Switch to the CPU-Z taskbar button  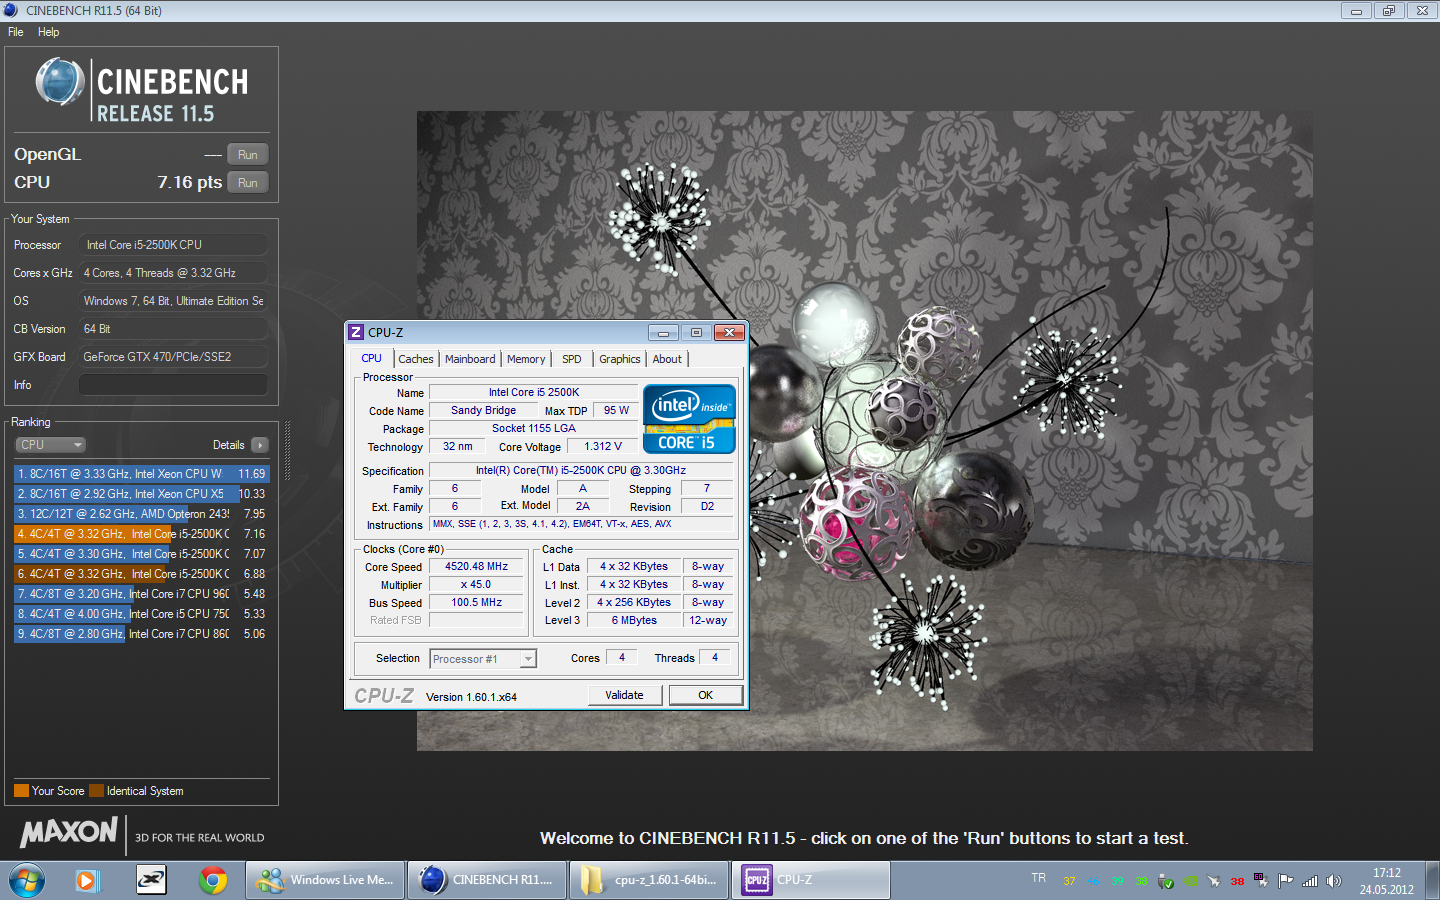(x=811, y=880)
